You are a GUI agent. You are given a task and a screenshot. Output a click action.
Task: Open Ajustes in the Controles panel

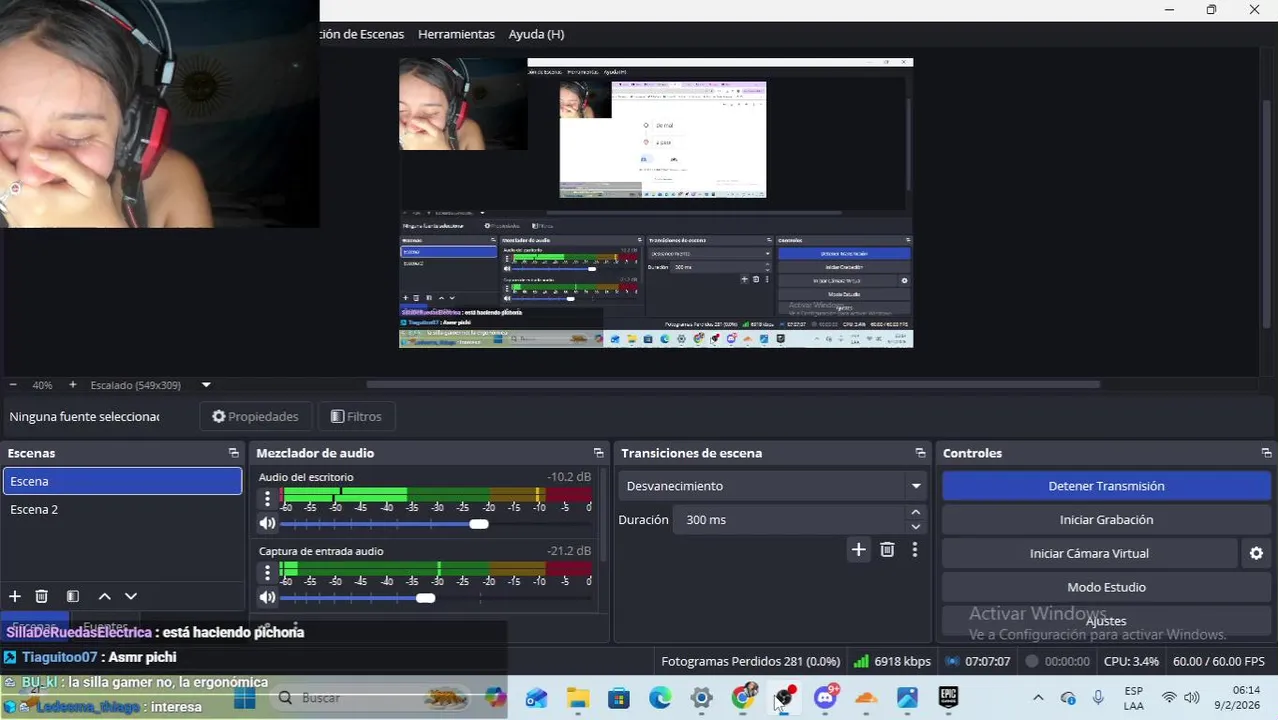[x=1106, y=621]
